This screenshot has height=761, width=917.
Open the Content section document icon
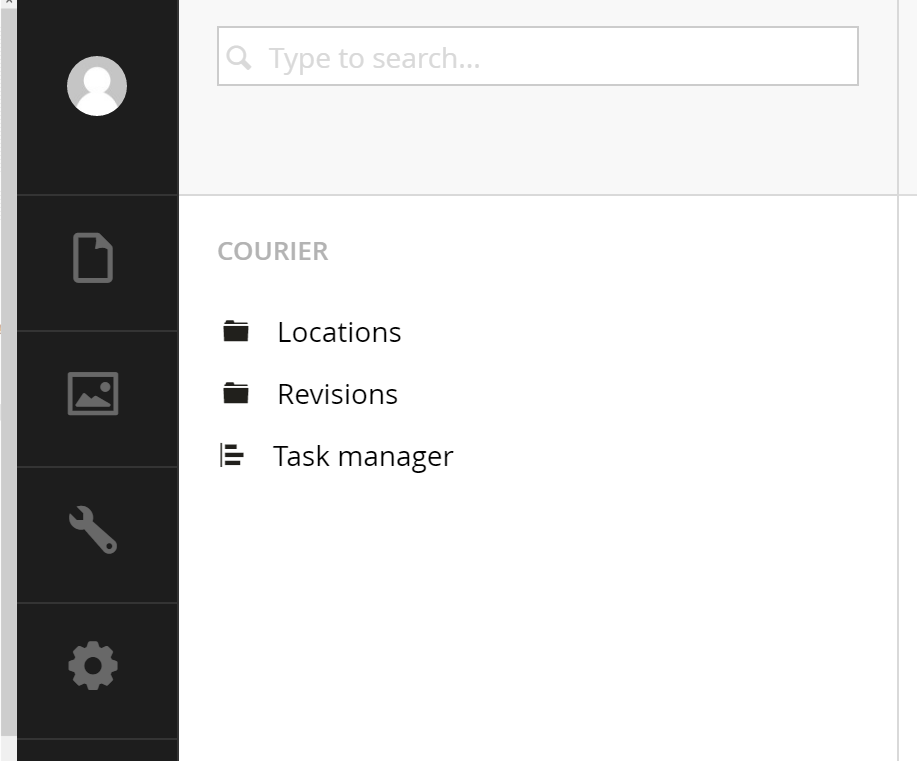coord(93,258)
